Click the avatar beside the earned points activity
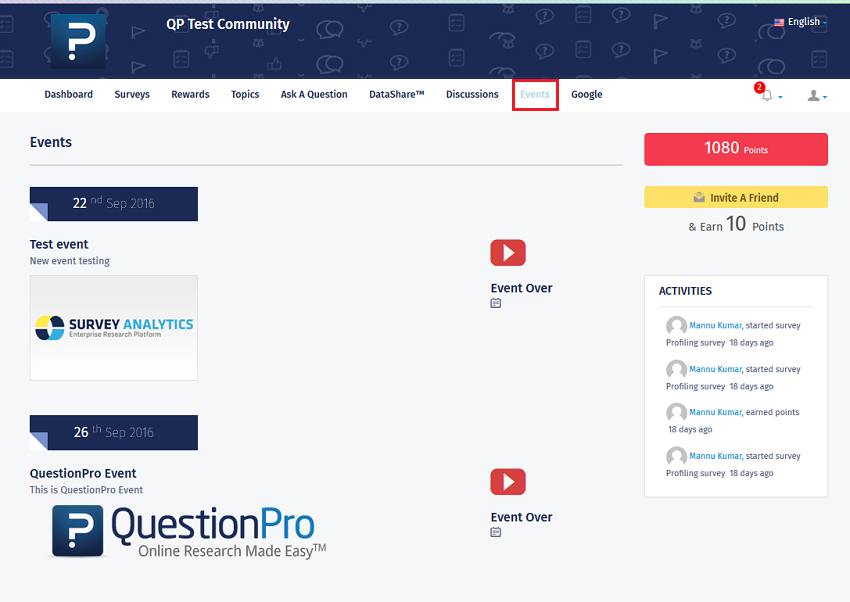Image resolution: width=850 pixels, height=602 pixels. click(x=676, y=412)
